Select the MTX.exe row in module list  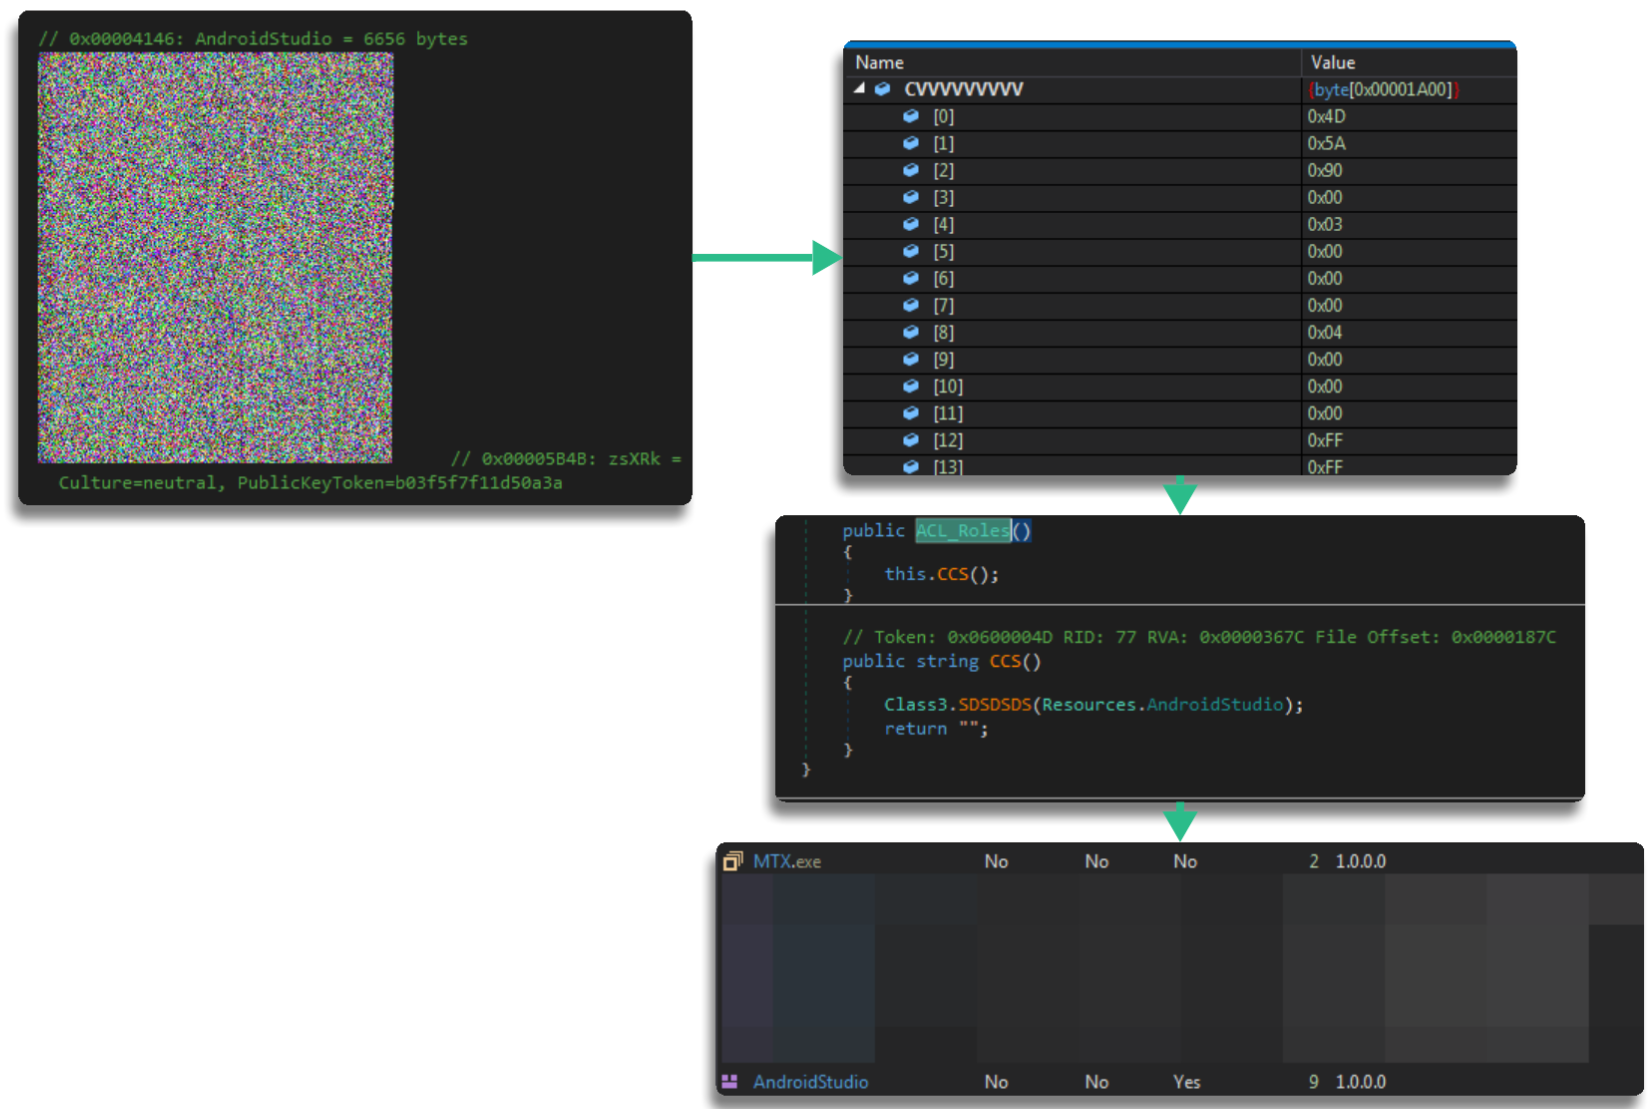tap(787, 861)
